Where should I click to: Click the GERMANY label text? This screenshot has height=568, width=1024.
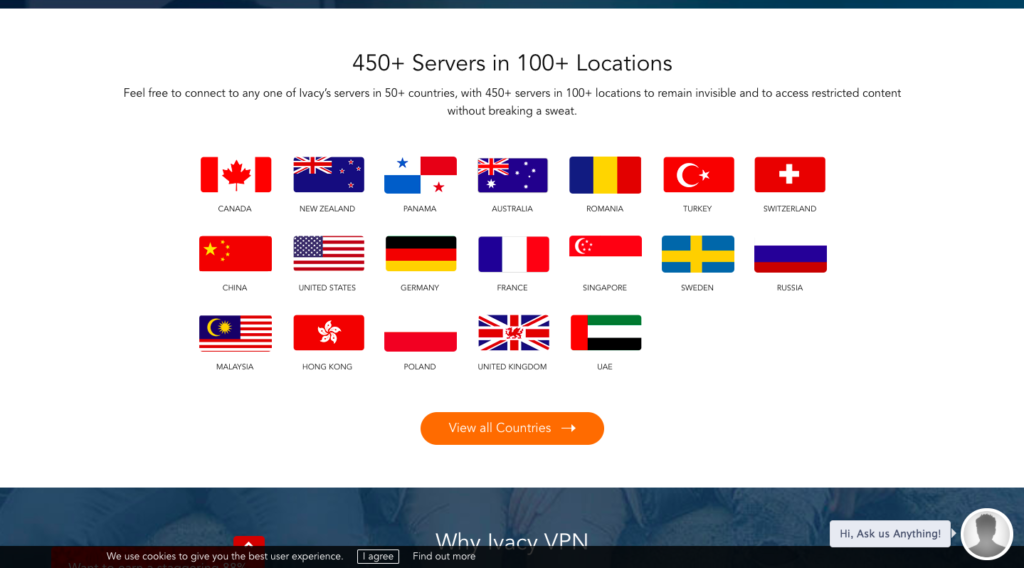pos(420,288)
